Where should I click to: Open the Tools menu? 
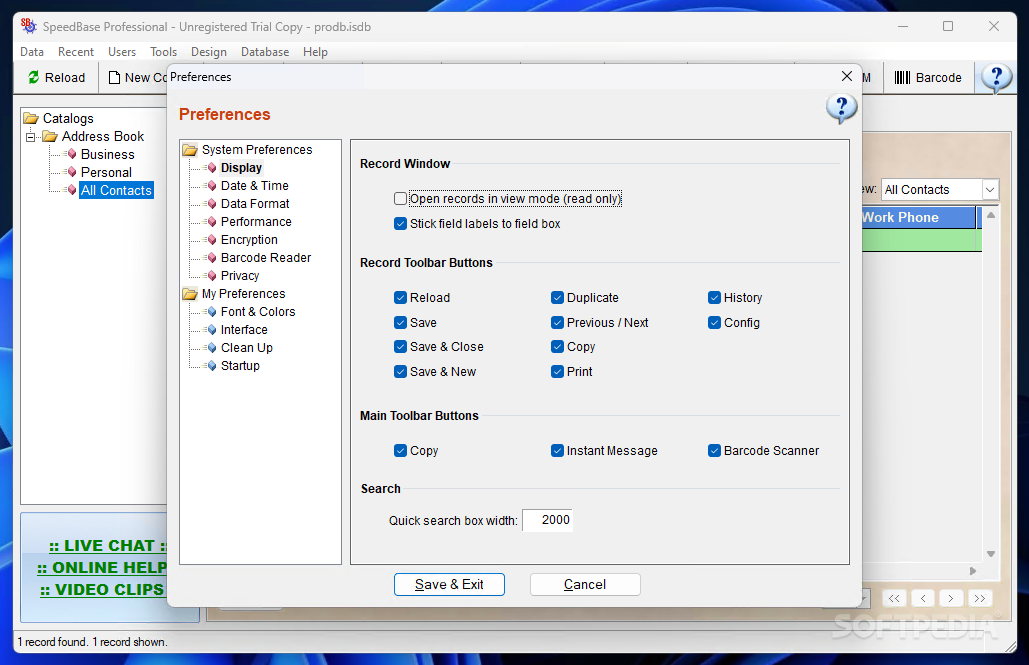click(163, 52)
